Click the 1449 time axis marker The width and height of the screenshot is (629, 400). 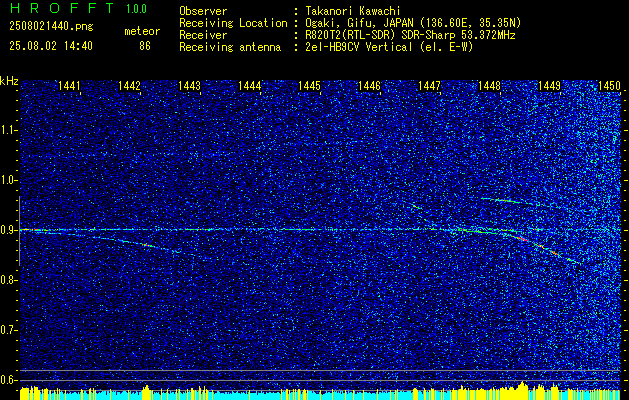(549, 85)
